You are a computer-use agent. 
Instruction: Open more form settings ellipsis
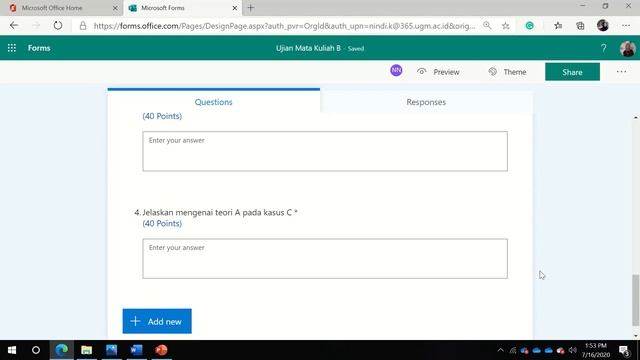[621, 72]
